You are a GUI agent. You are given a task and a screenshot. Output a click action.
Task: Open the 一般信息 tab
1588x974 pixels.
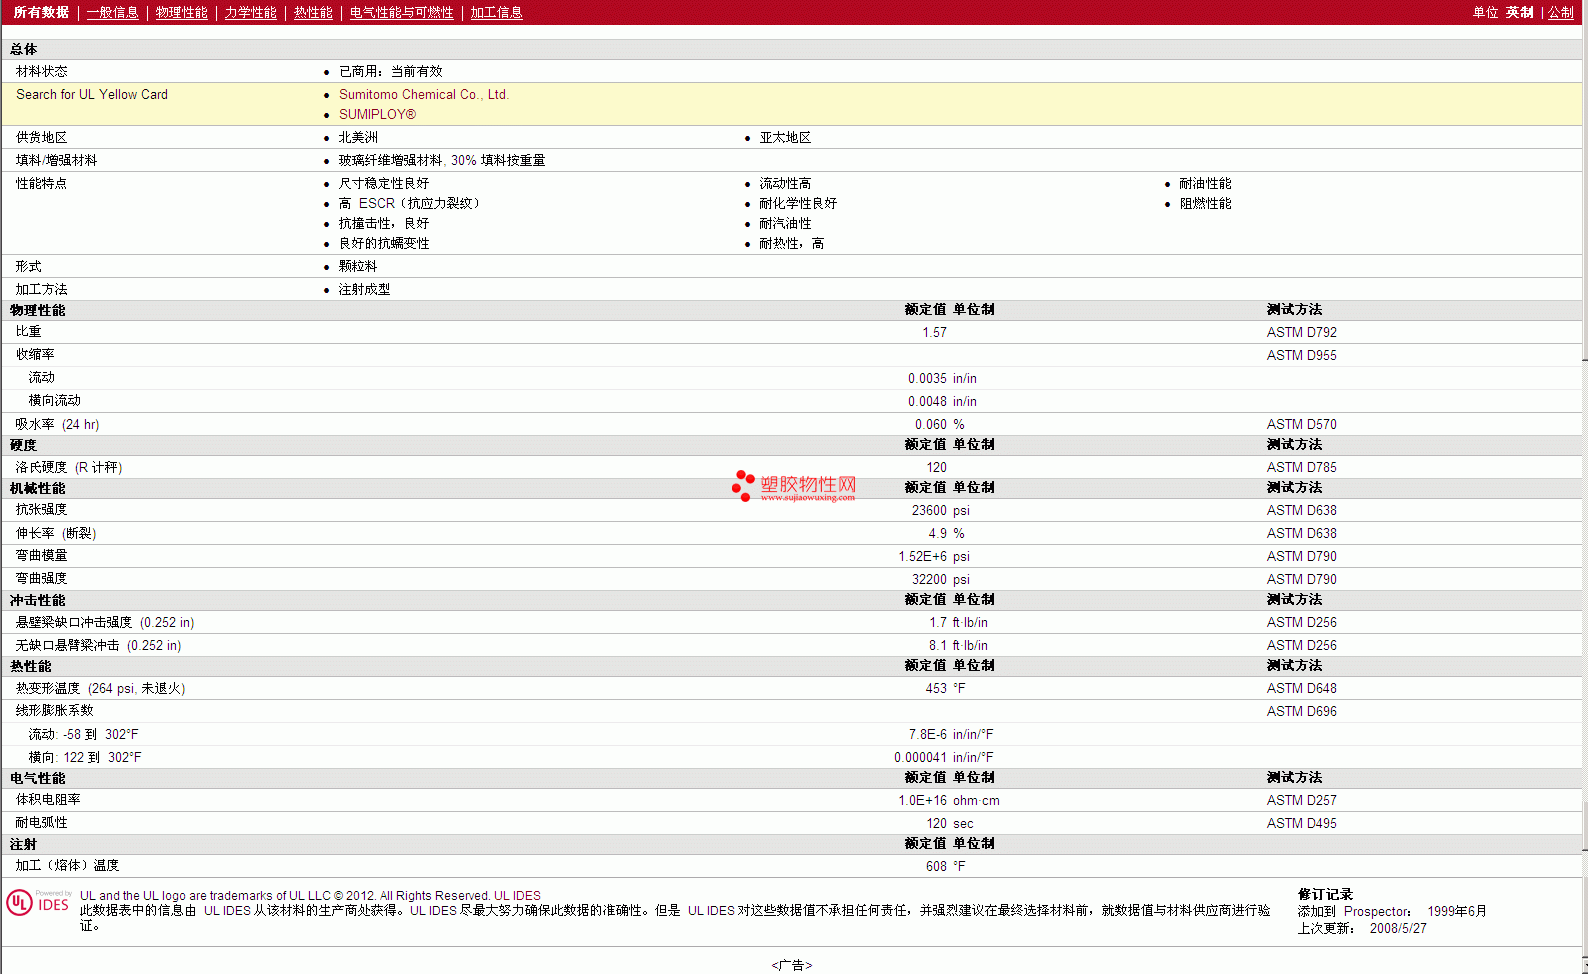pos(113,12)
